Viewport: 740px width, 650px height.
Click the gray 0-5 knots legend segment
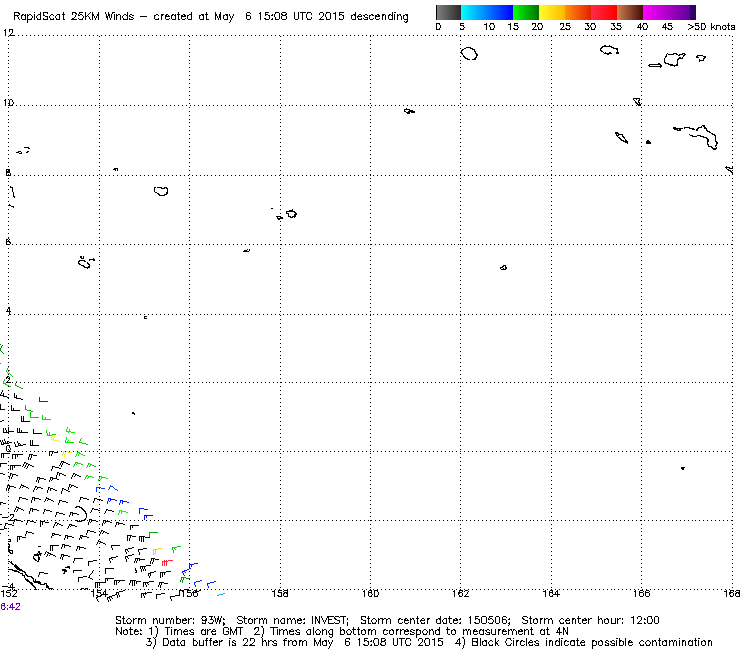[448, 12]
